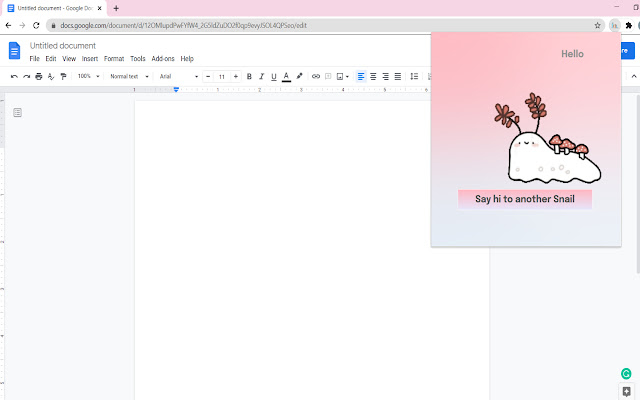Click the Insert link icon

pyautogui.click(x=316, y=76)
